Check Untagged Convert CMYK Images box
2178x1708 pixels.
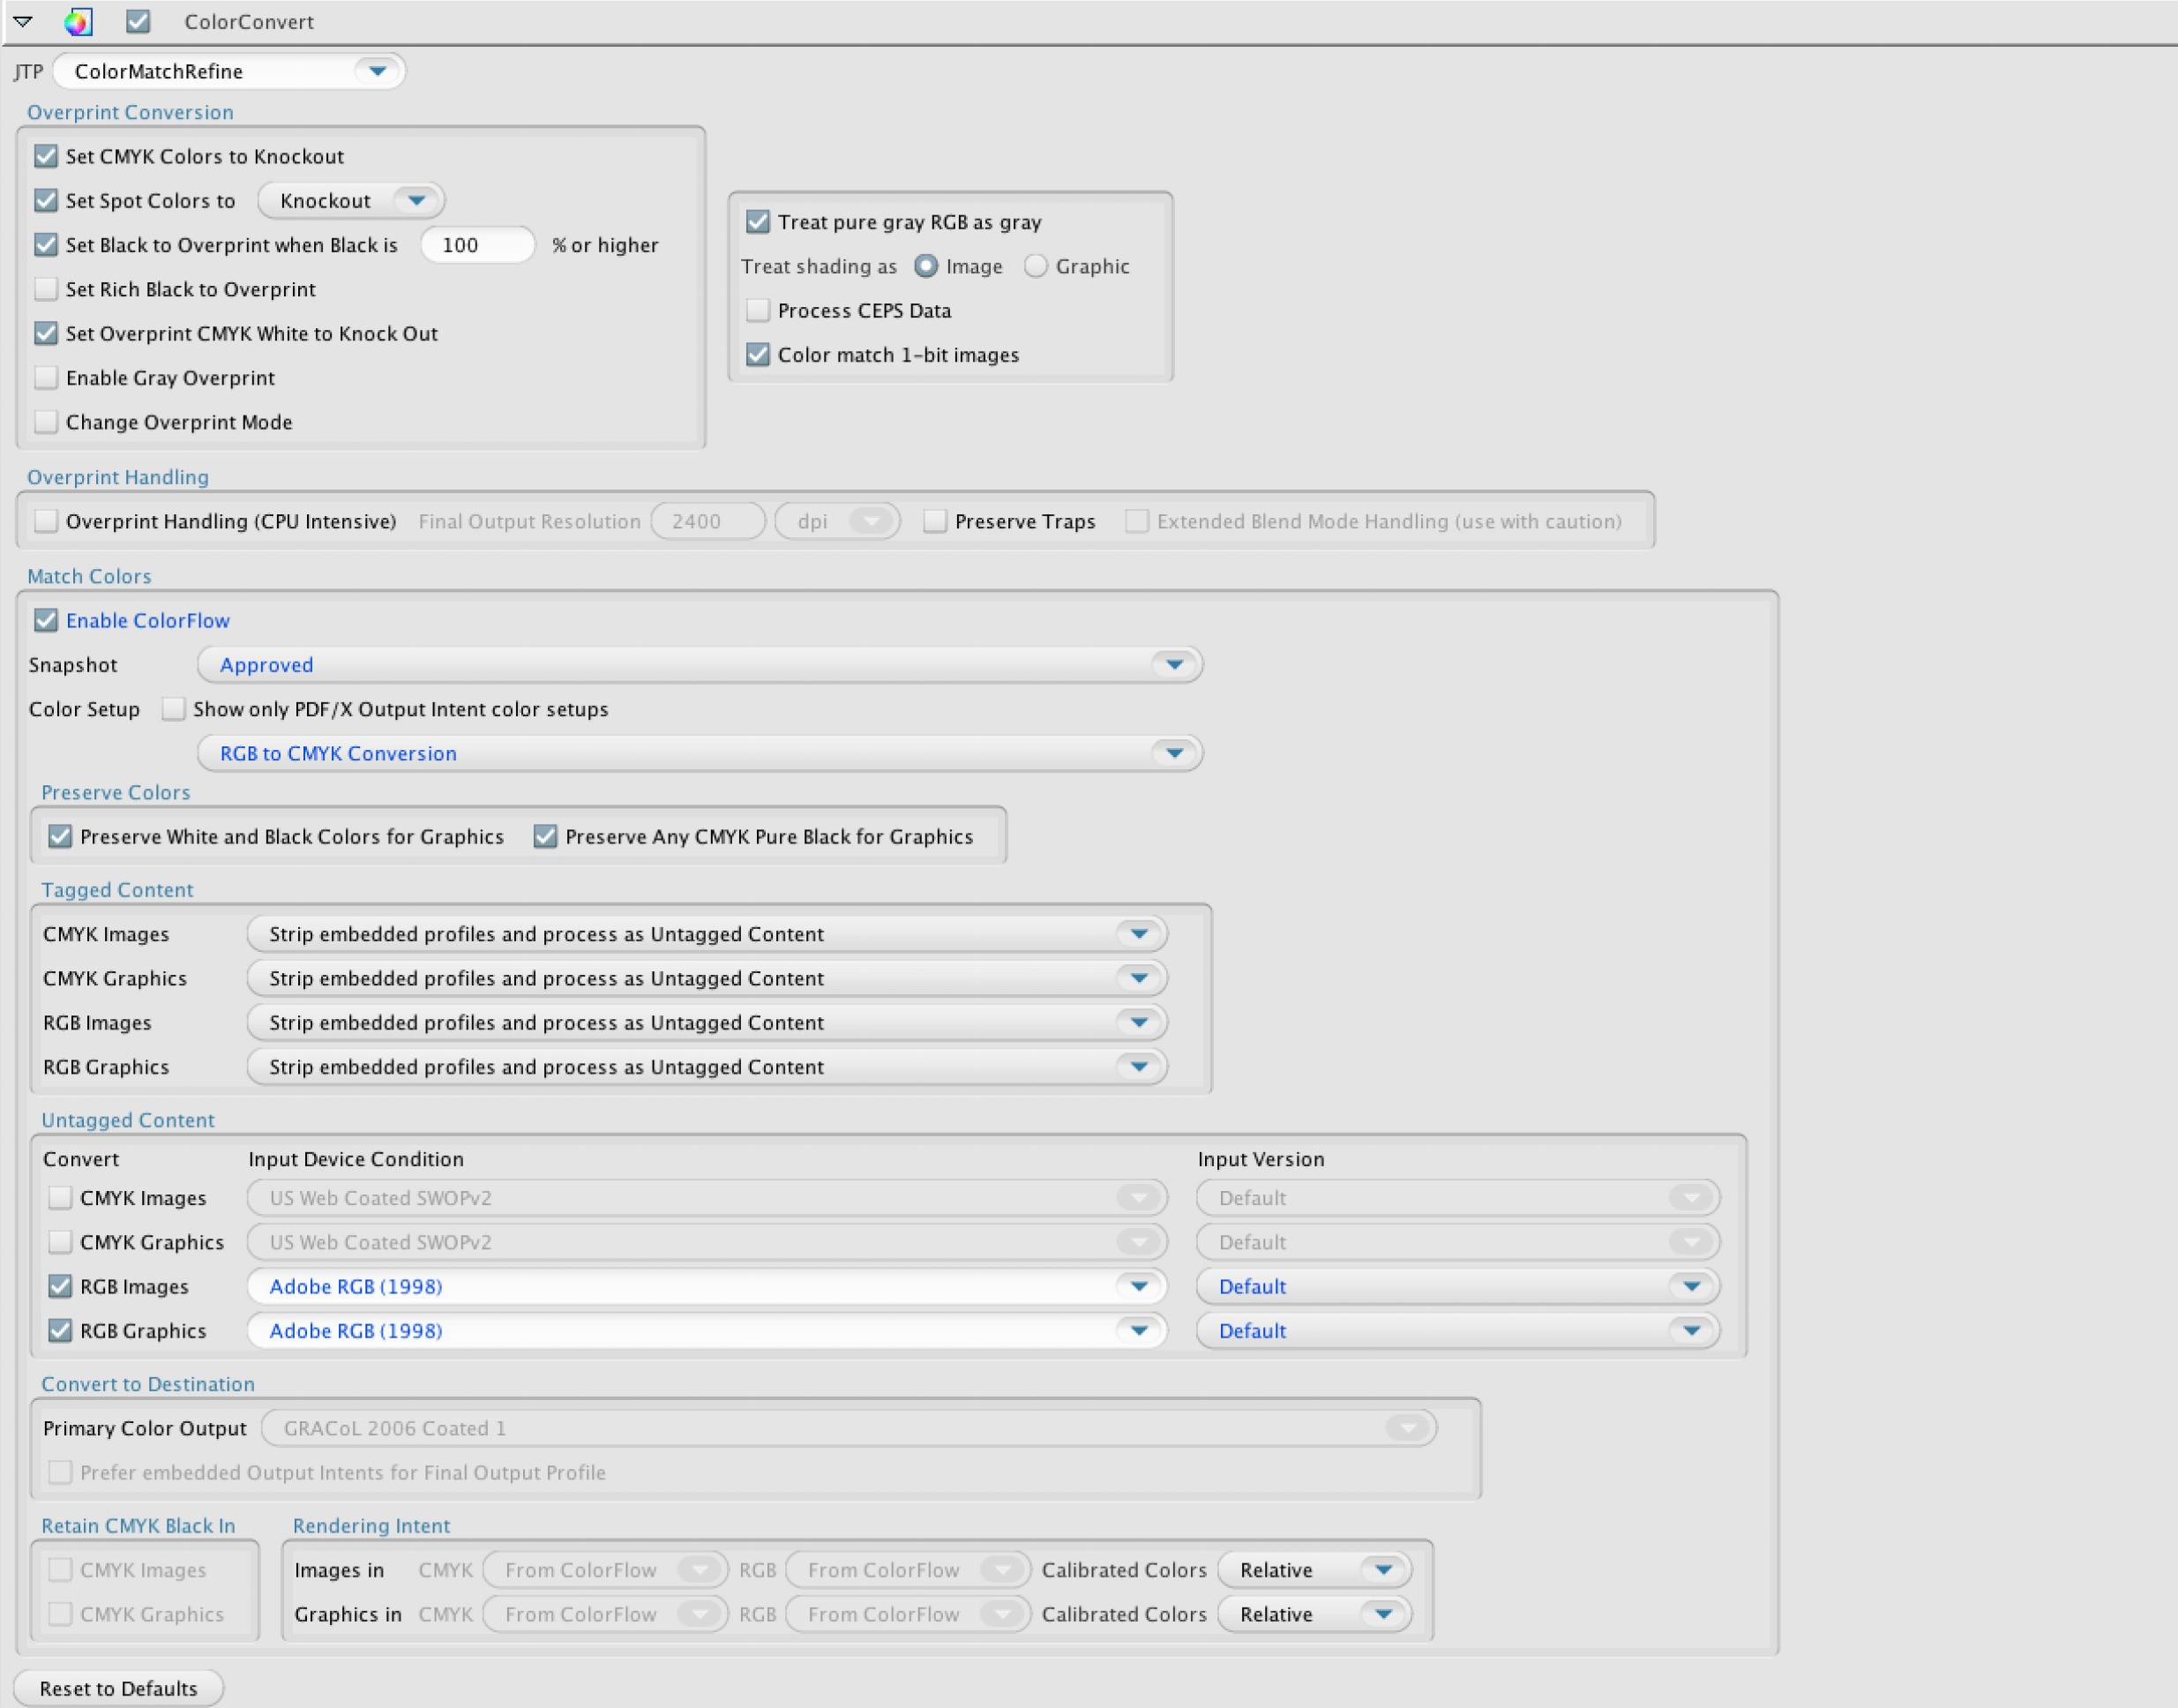point(60,1198)
